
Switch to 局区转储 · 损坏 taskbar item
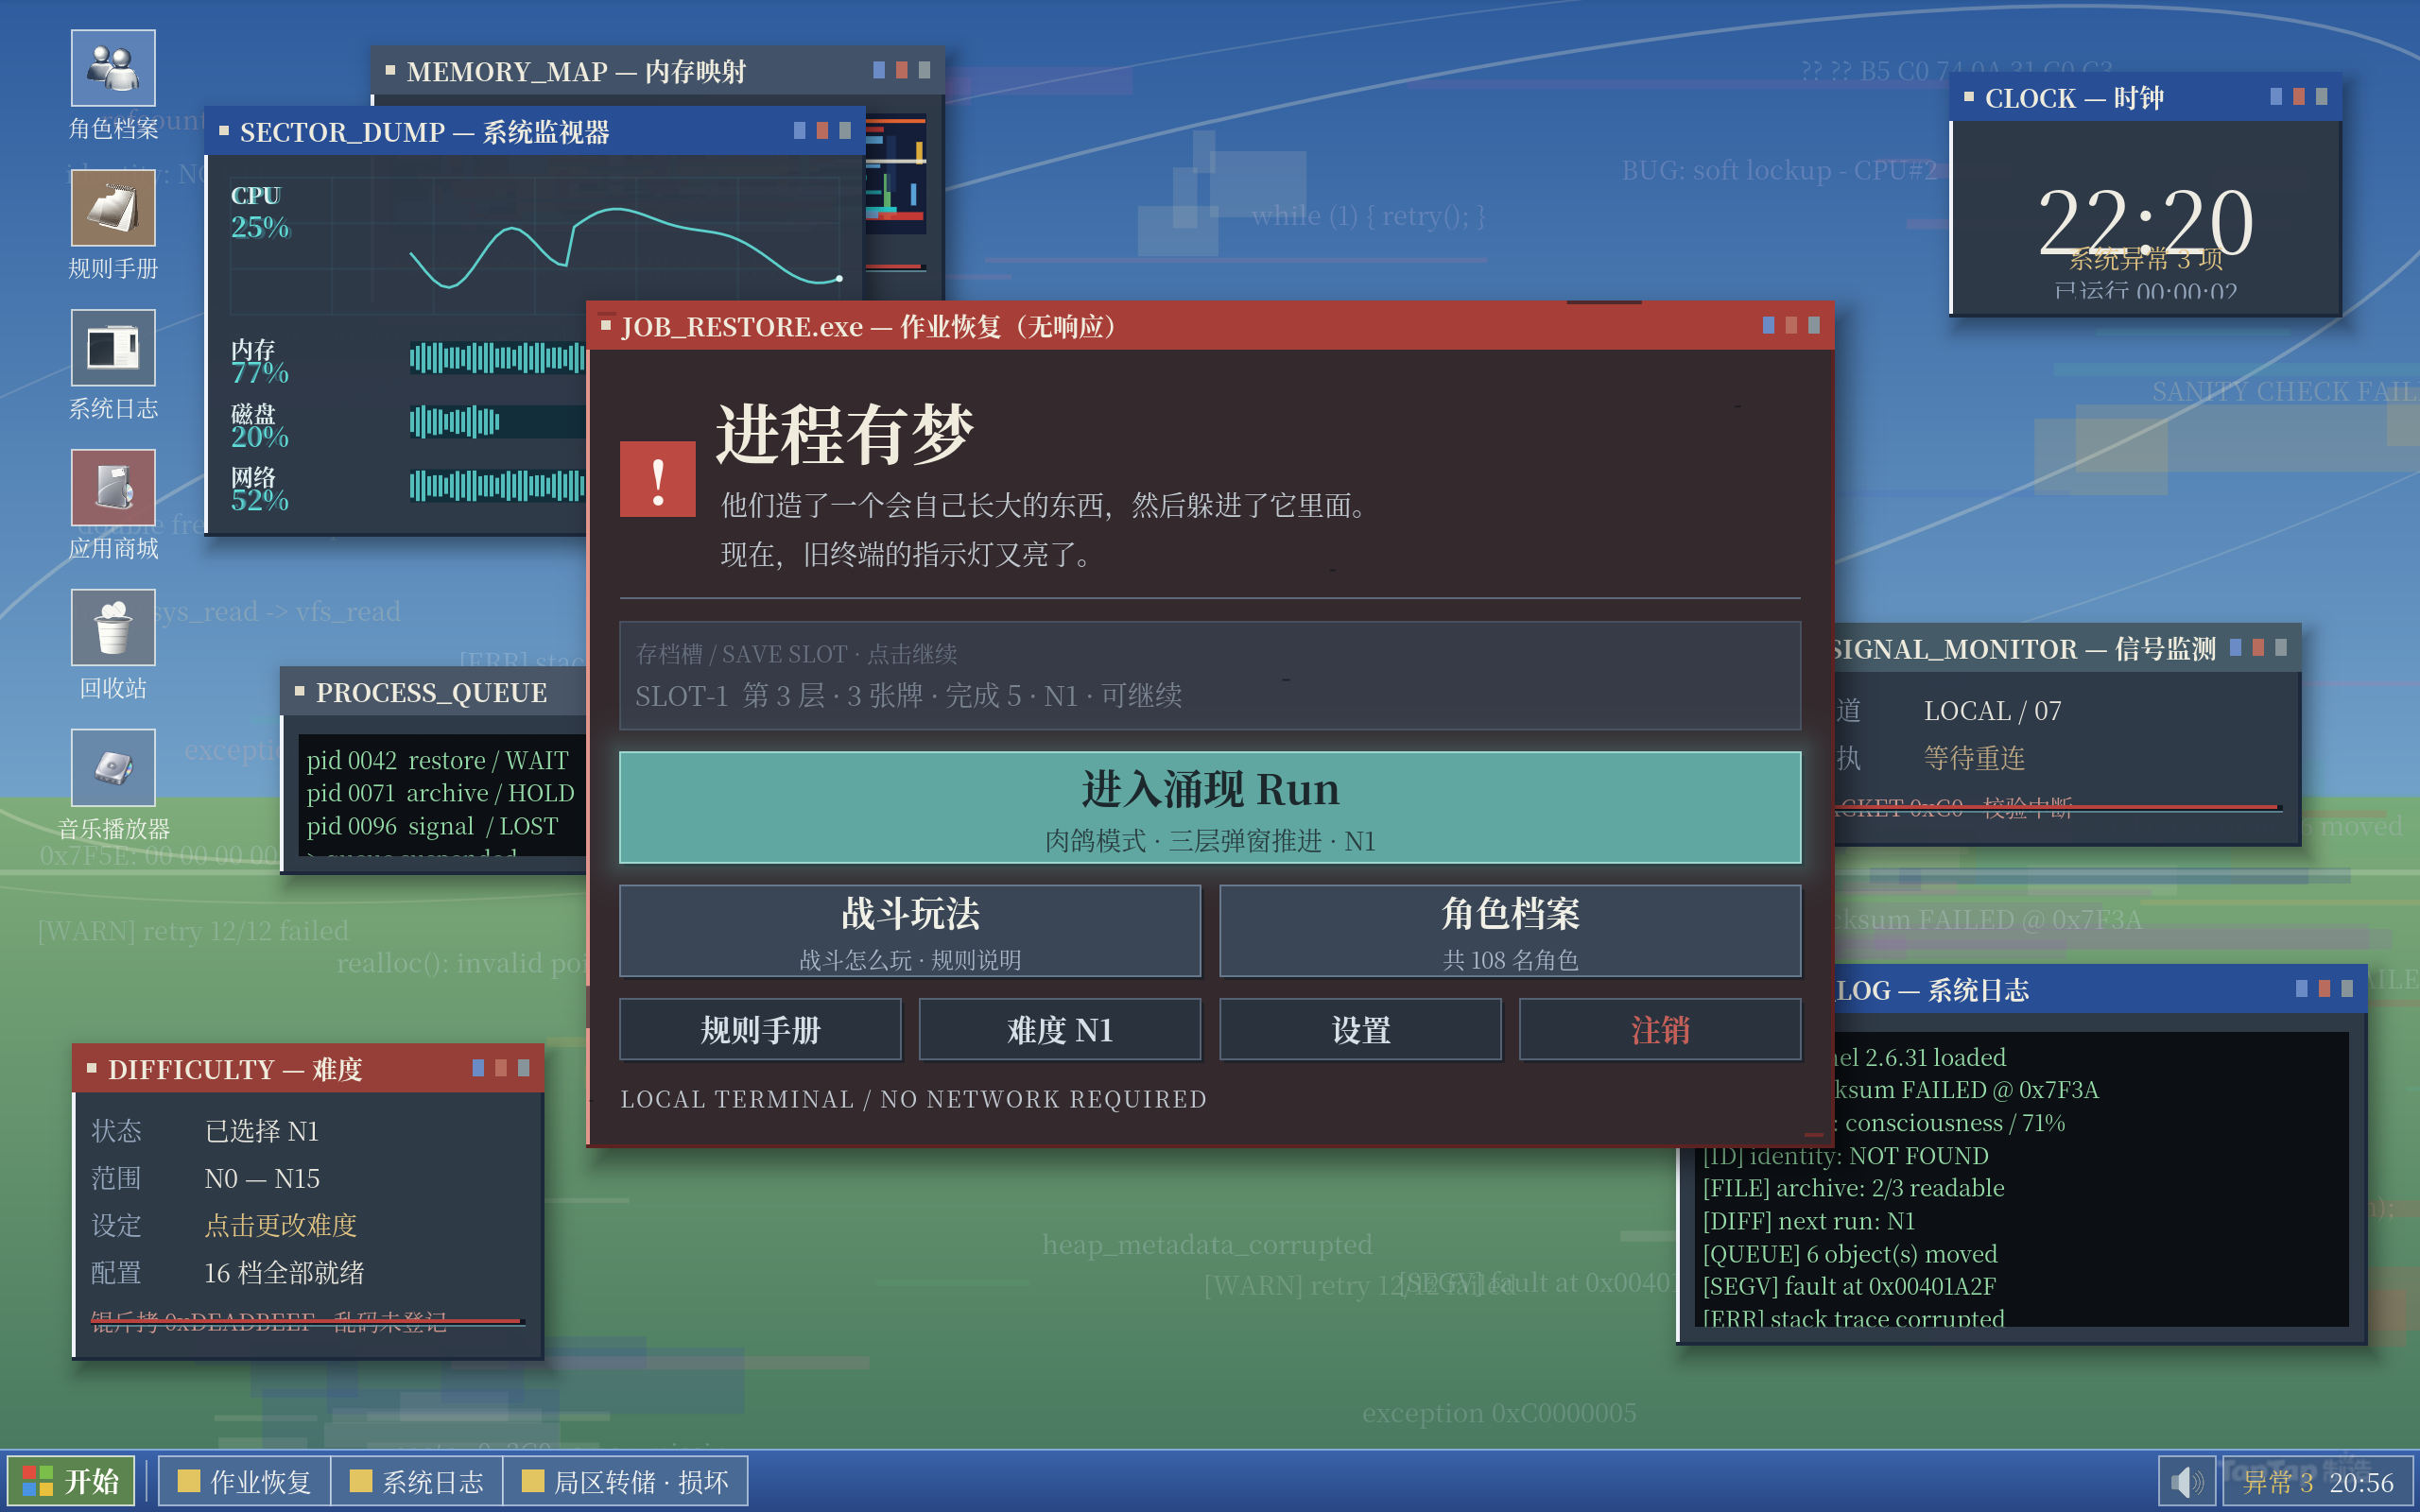(x=626, y=1481)
